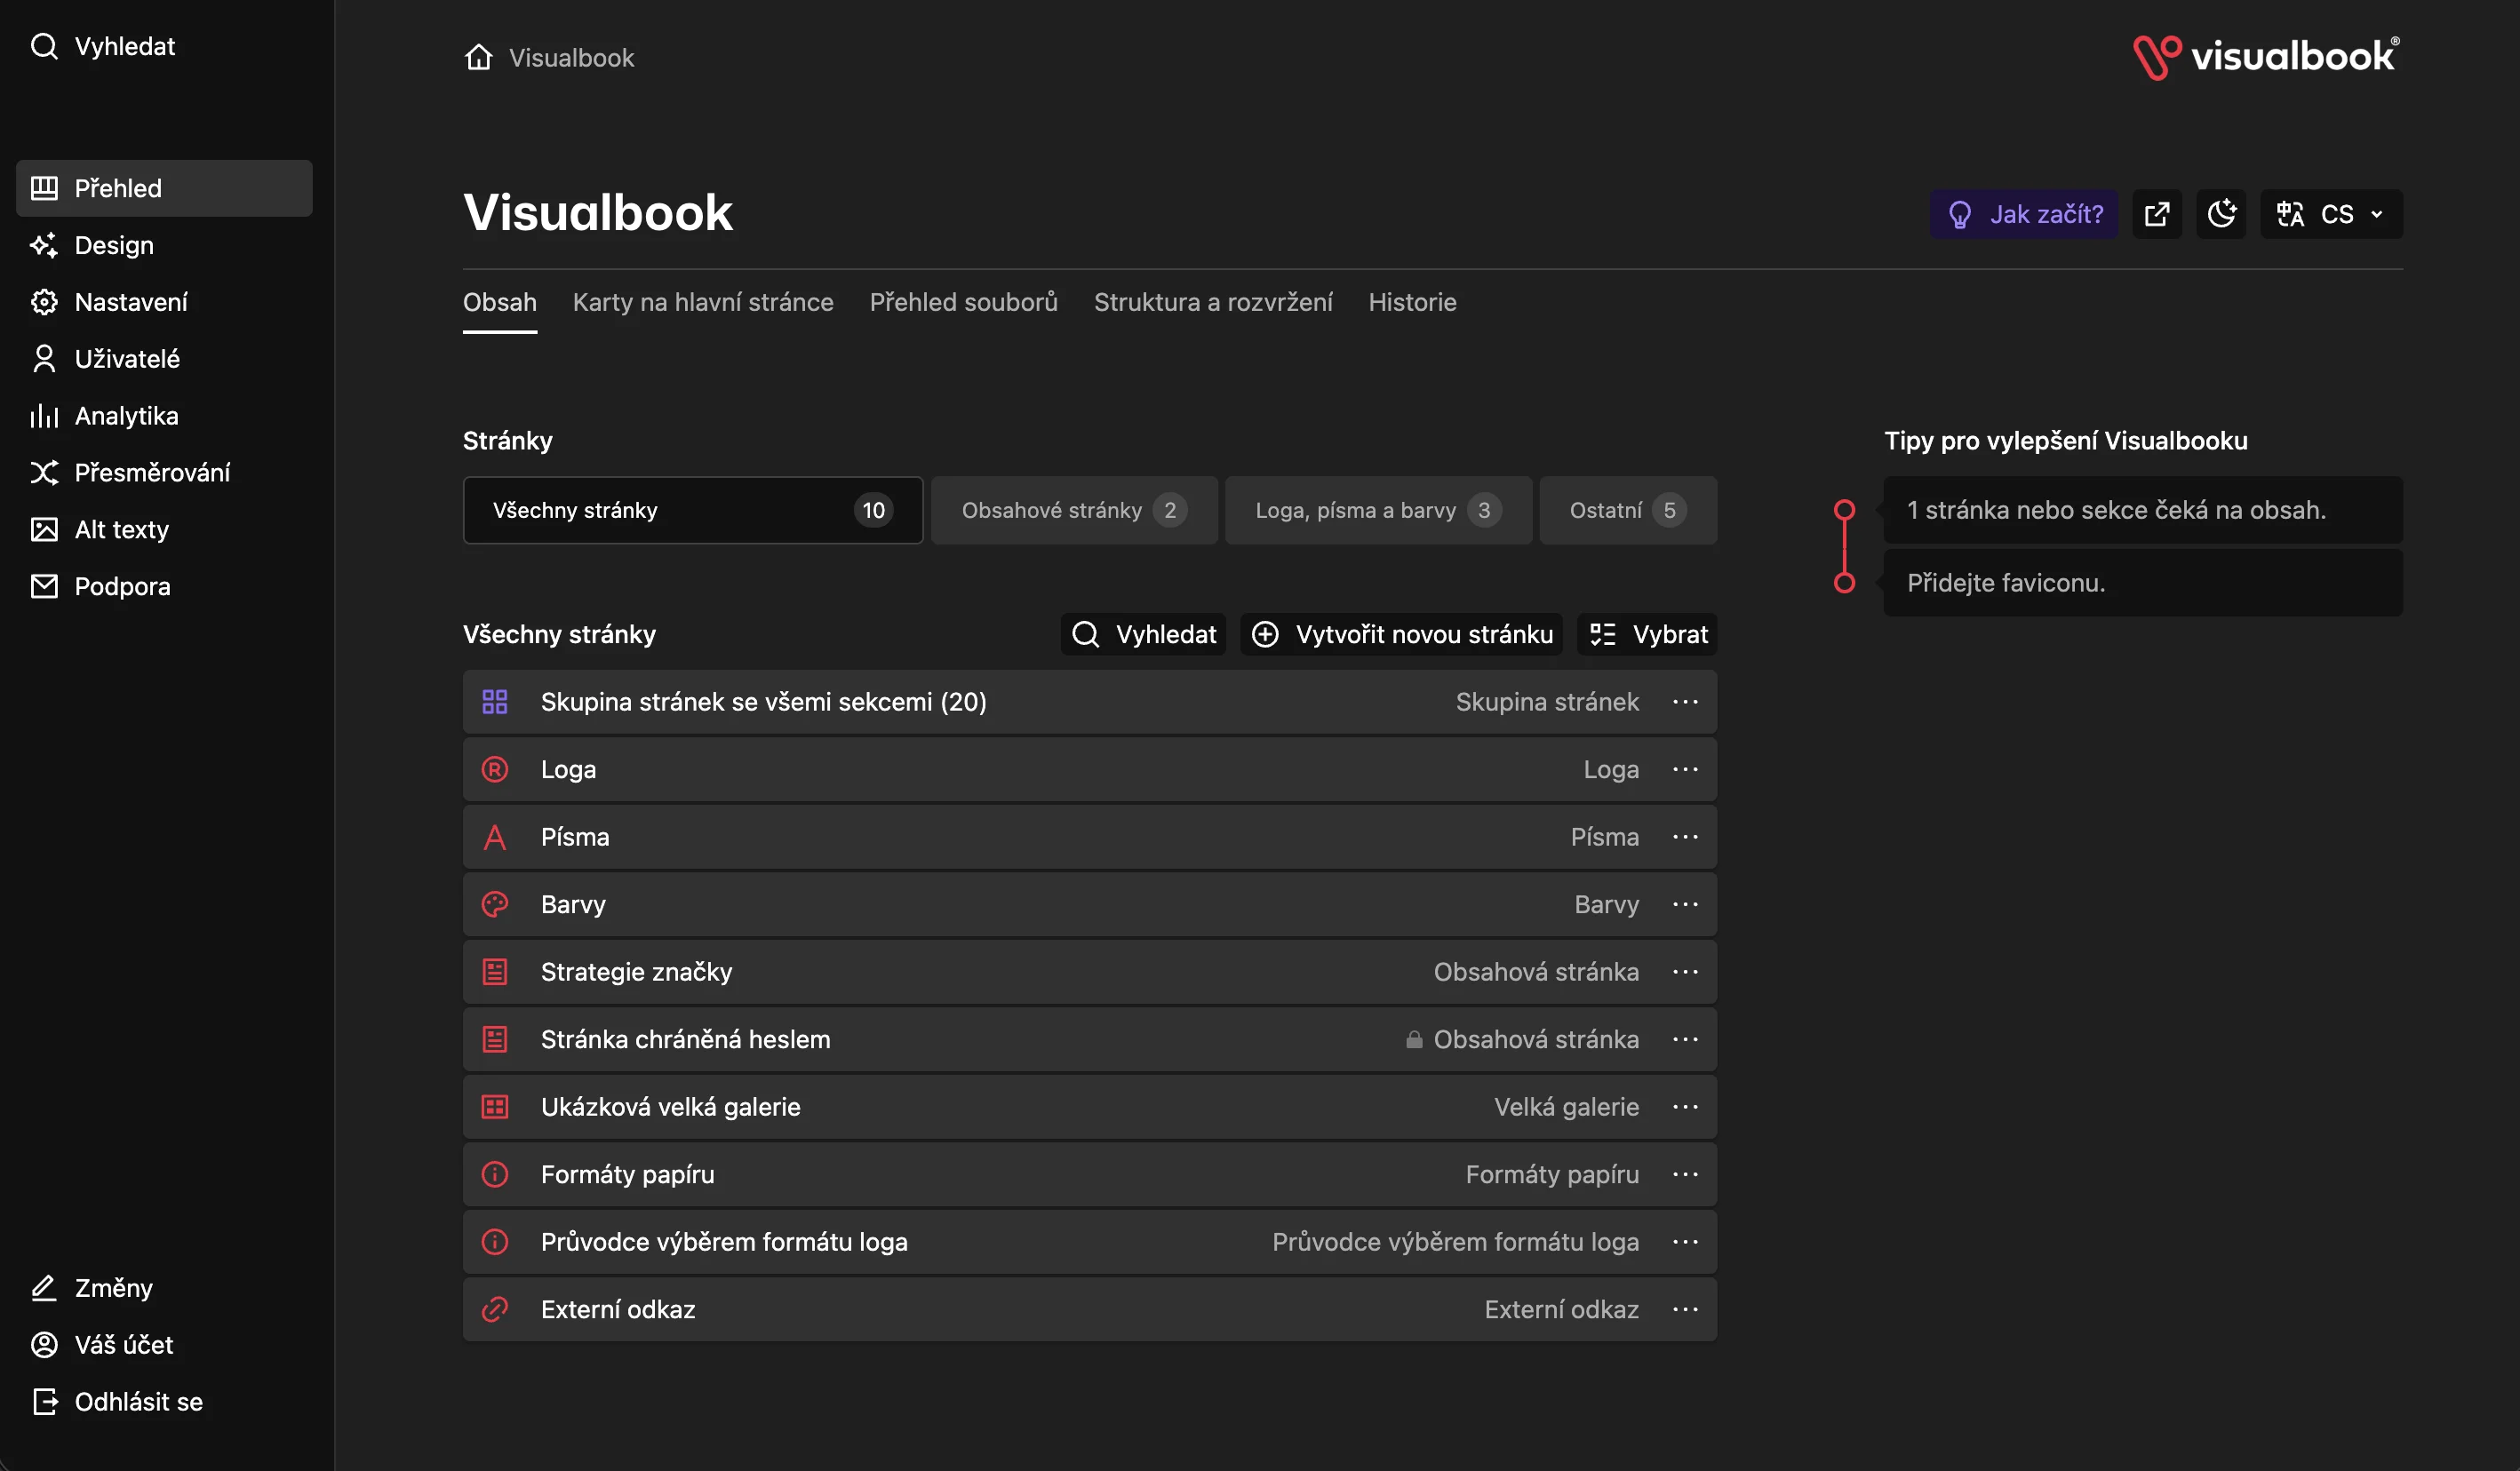Image resolution: width=2520 pixels, height=1471 pixels.
Task: Open the Jak začít? help button
Action: coord(2024,214)
